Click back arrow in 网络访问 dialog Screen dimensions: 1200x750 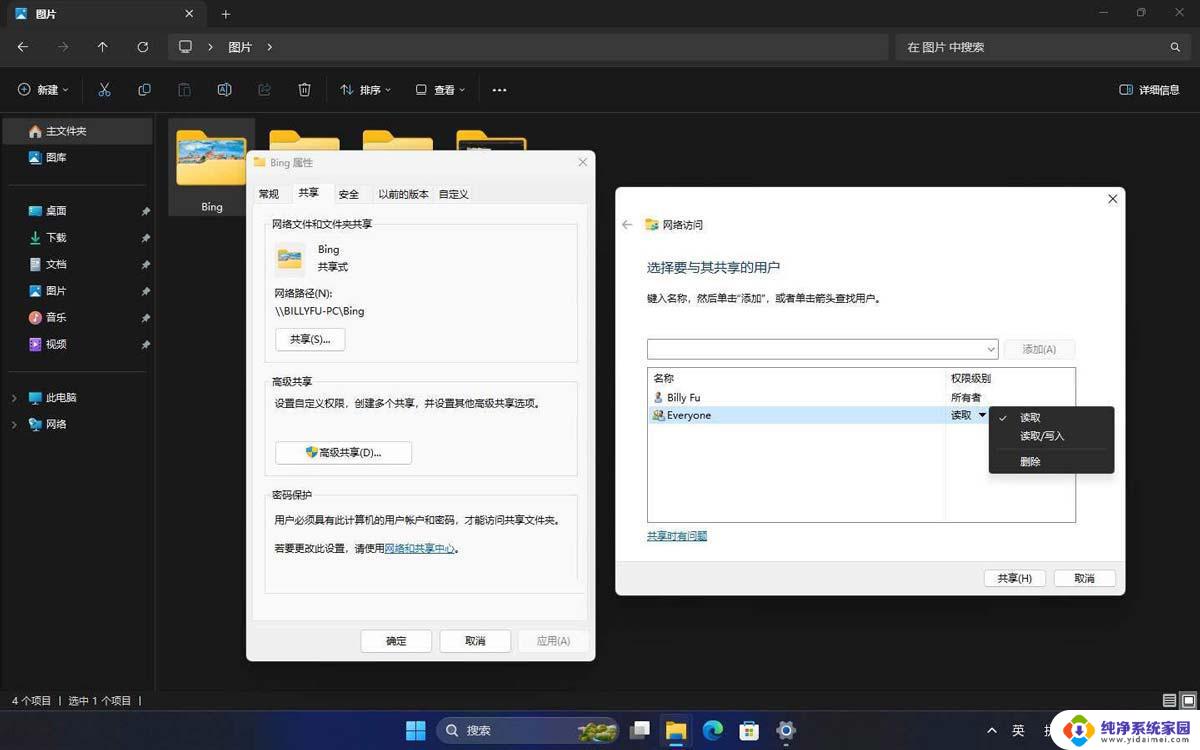coord(627,225)
